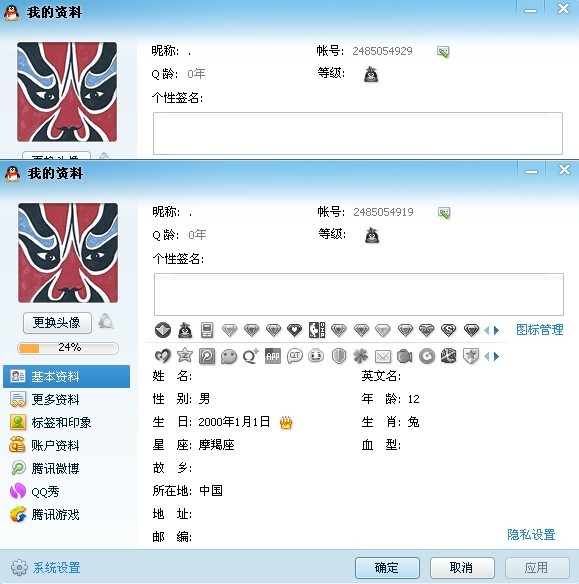This screenshot has width=579, height=584.
Task: Page the first icon row left
Action: click(487, 330)
